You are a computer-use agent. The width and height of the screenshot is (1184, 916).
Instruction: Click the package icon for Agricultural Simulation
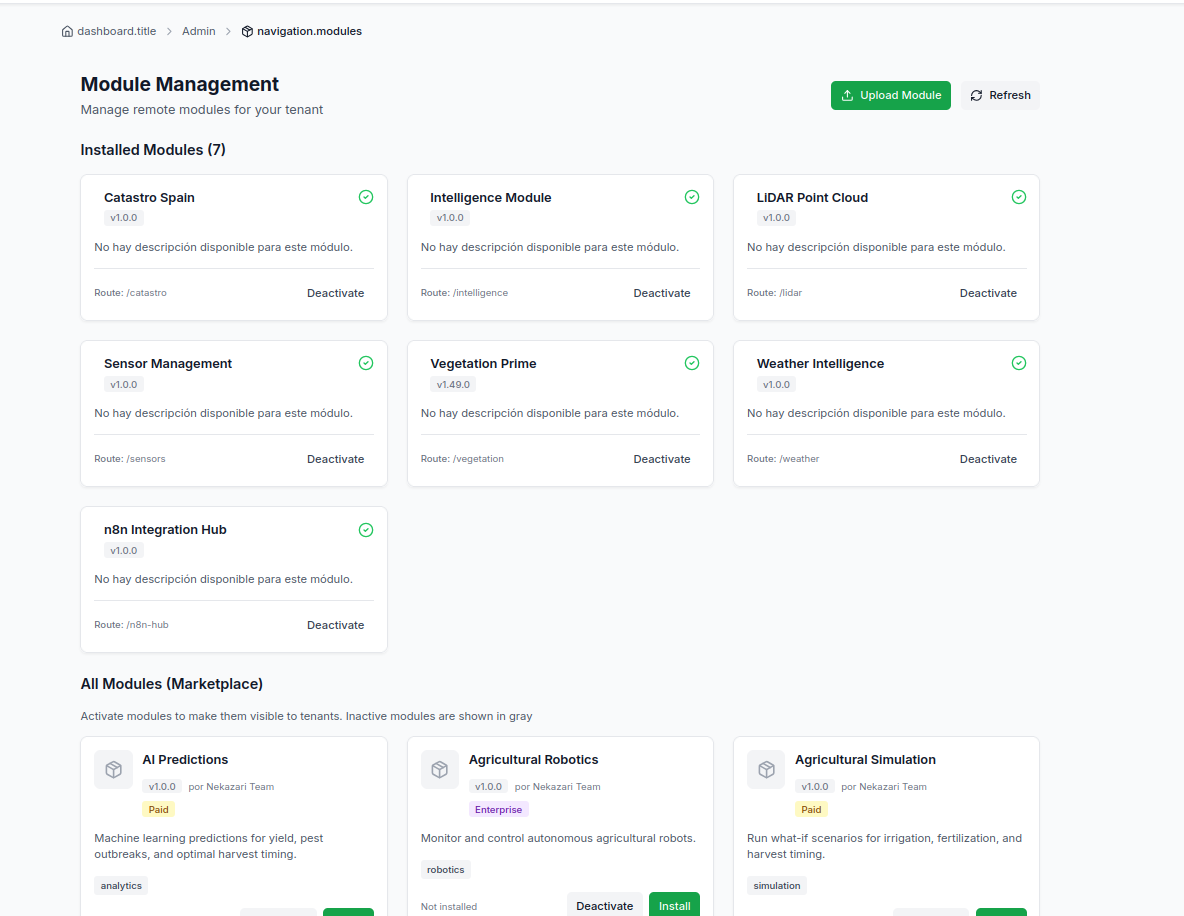pyautogui.click(x=766, y=769)
